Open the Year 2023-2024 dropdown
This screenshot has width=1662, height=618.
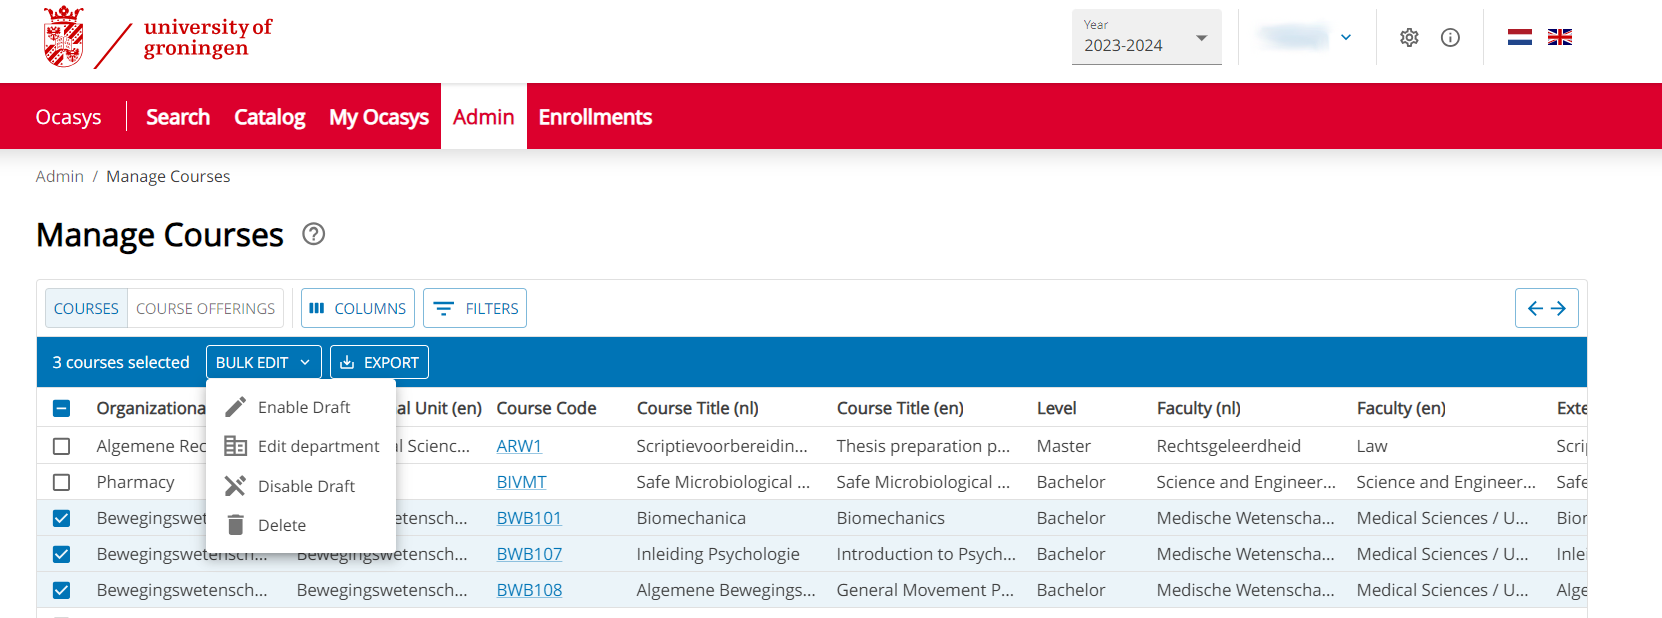pyautogui.click(x=1146, y=38)
